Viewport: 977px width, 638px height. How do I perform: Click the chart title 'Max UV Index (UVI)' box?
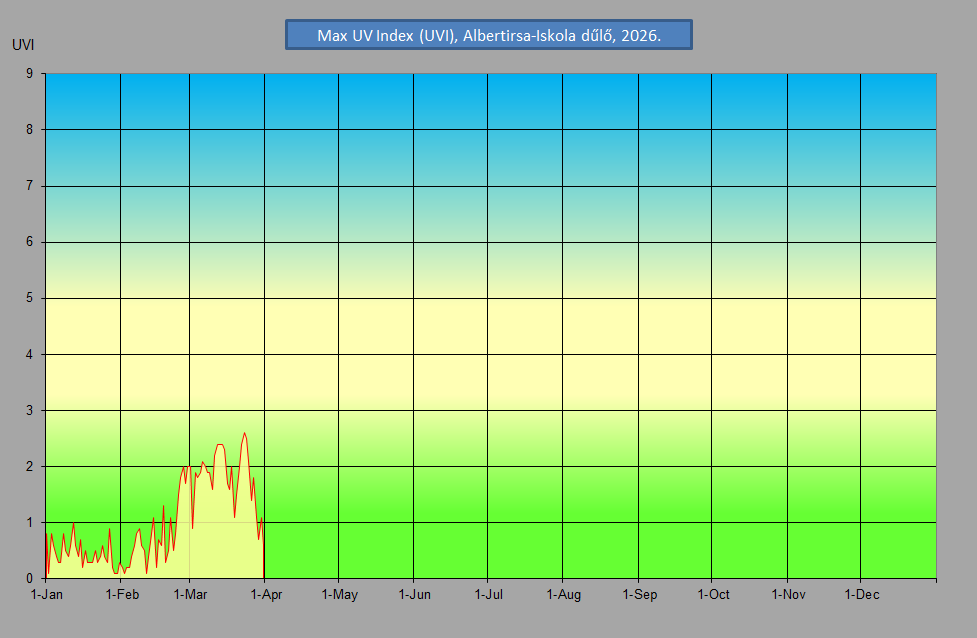click(x=488, y=35)
